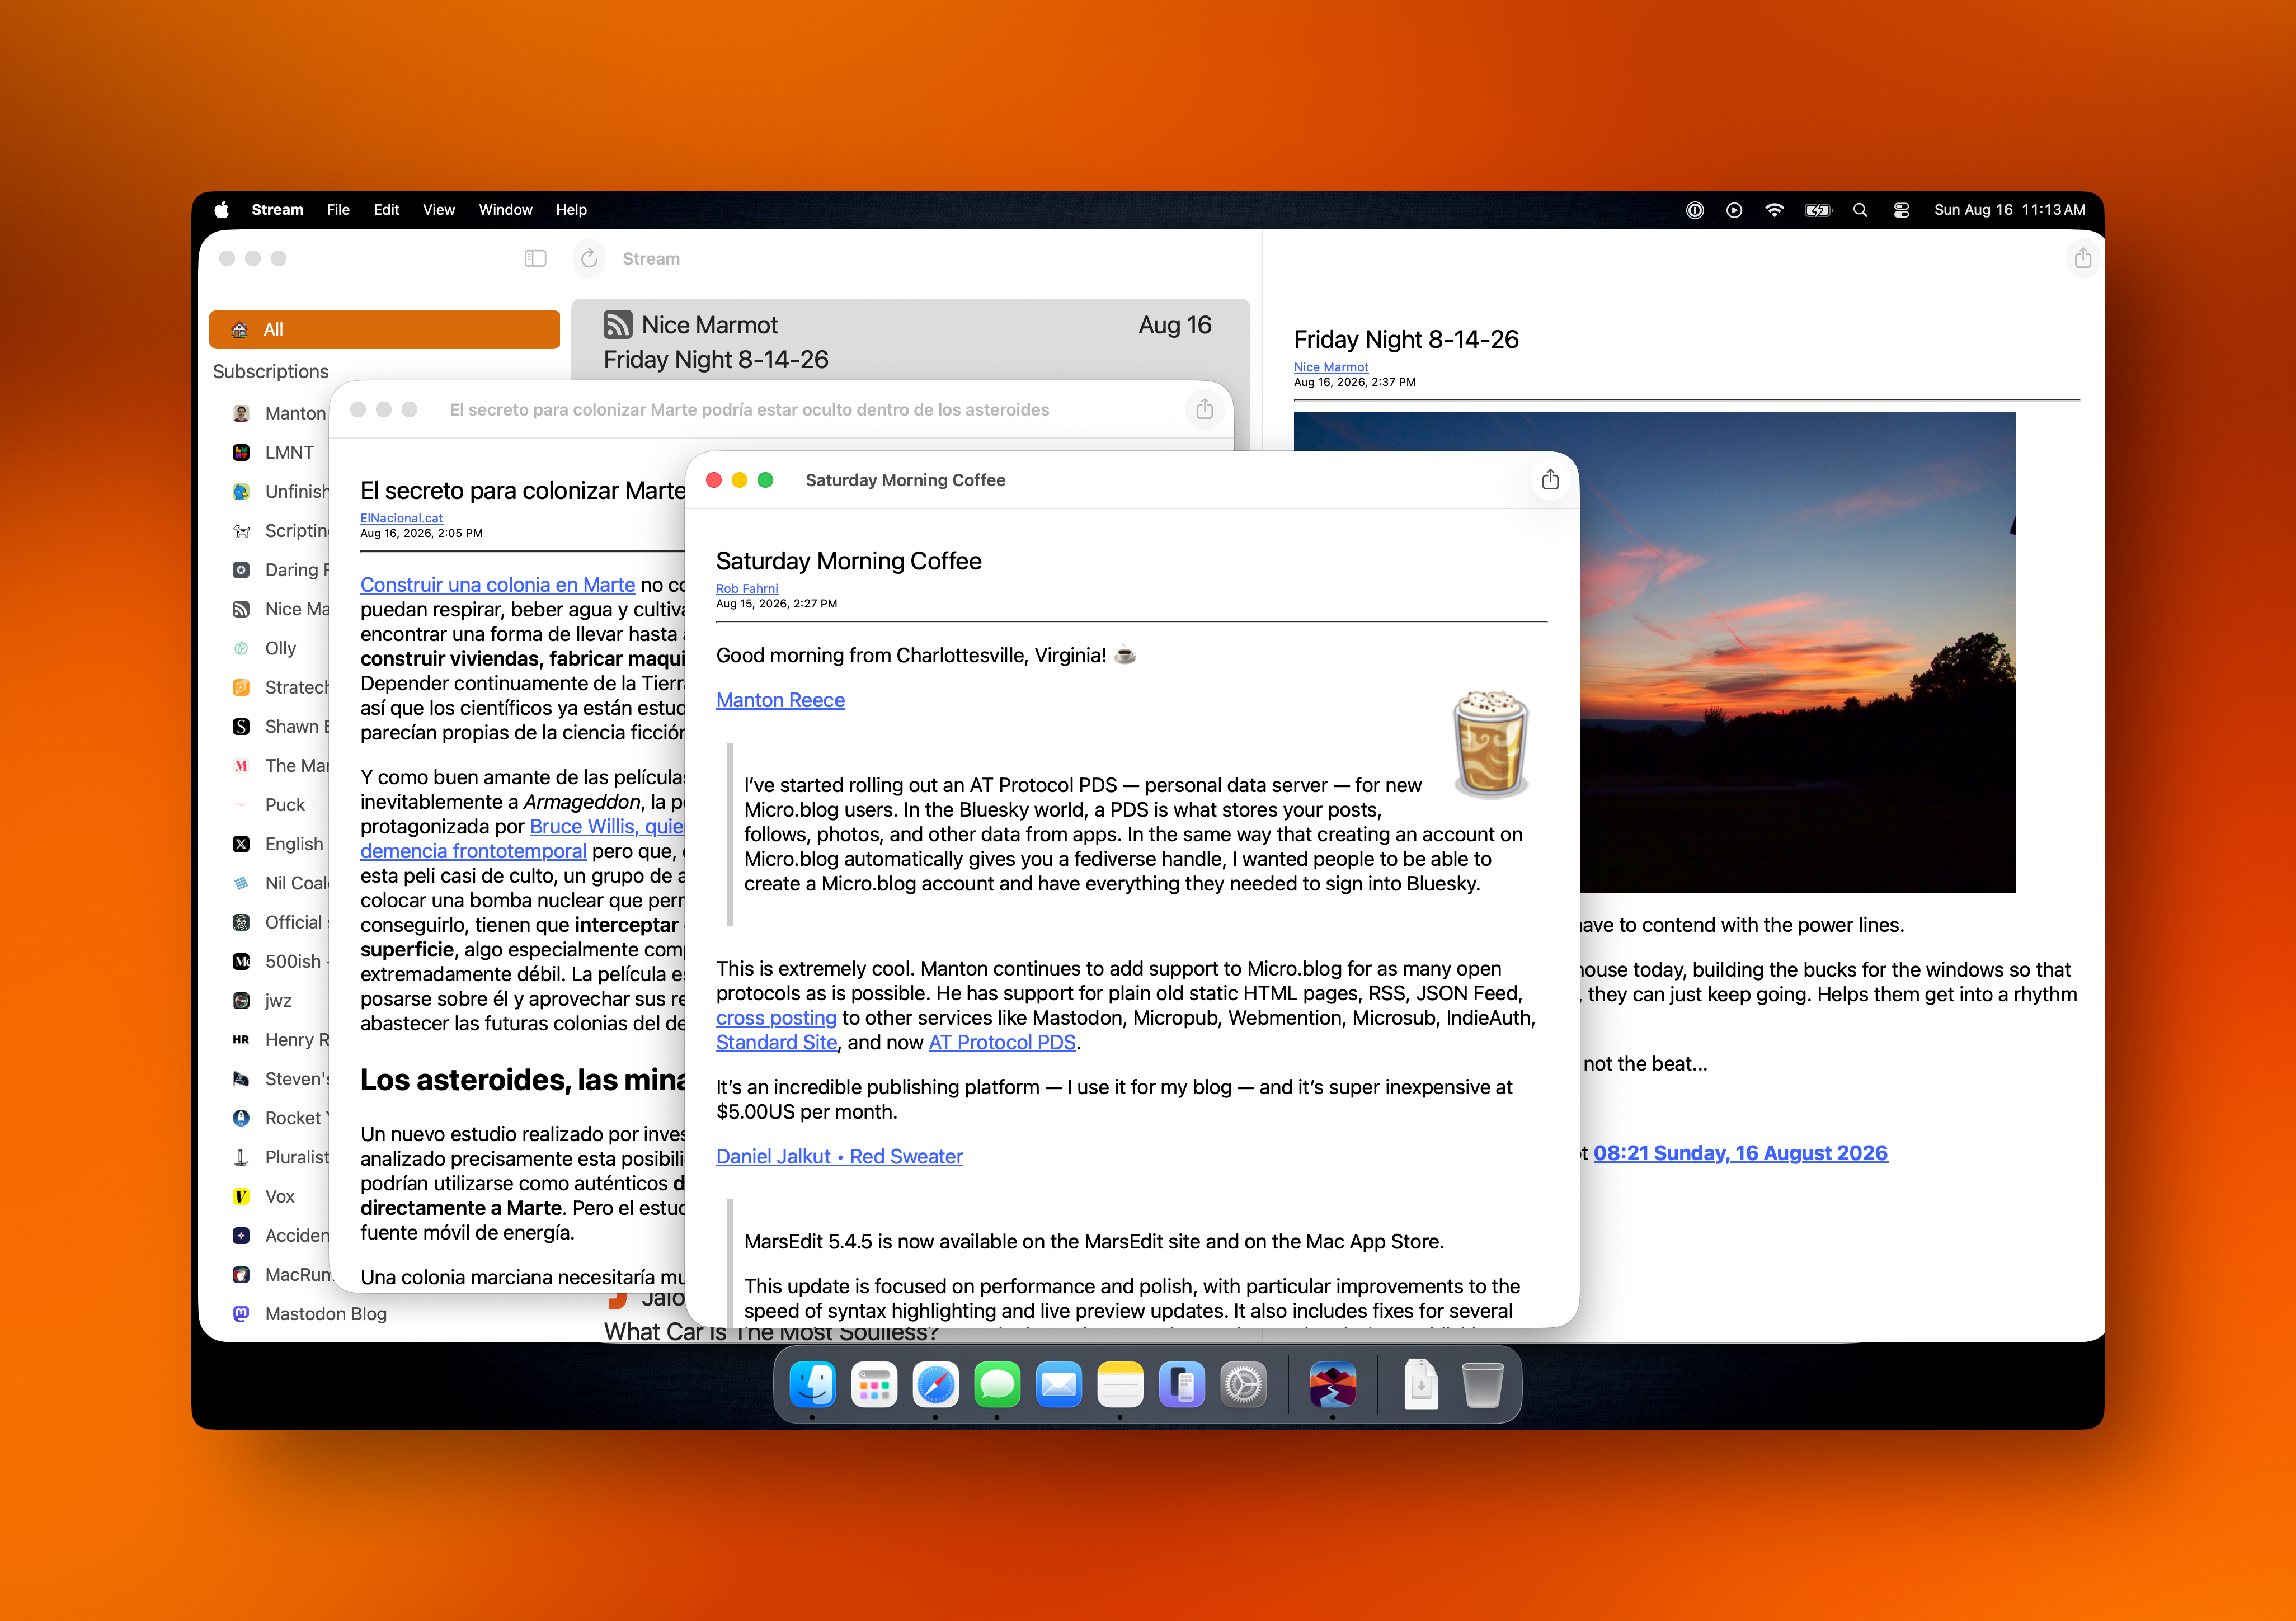Click the refresh icon in Stream toolbar
The width and height of the screenshot is (2296, 1621).
tap(589, 259)
